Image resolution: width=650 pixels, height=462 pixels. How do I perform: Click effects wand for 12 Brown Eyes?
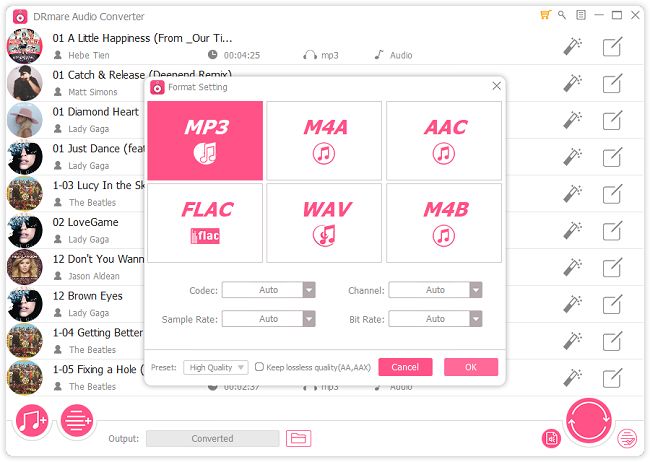tap(572, 304)
